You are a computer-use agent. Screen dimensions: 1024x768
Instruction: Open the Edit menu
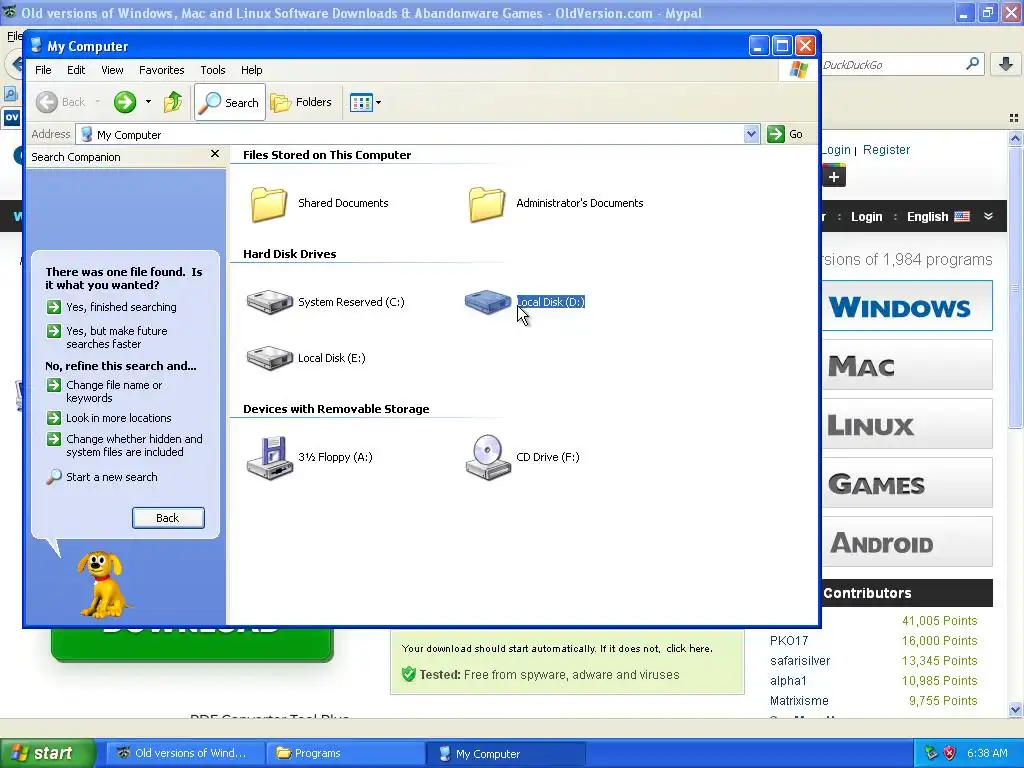(x=76, y=70)
